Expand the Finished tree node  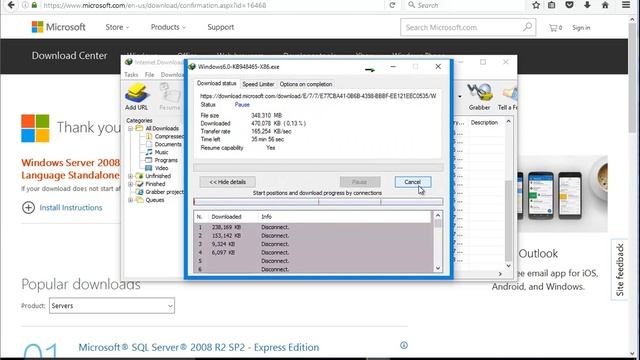131,184
